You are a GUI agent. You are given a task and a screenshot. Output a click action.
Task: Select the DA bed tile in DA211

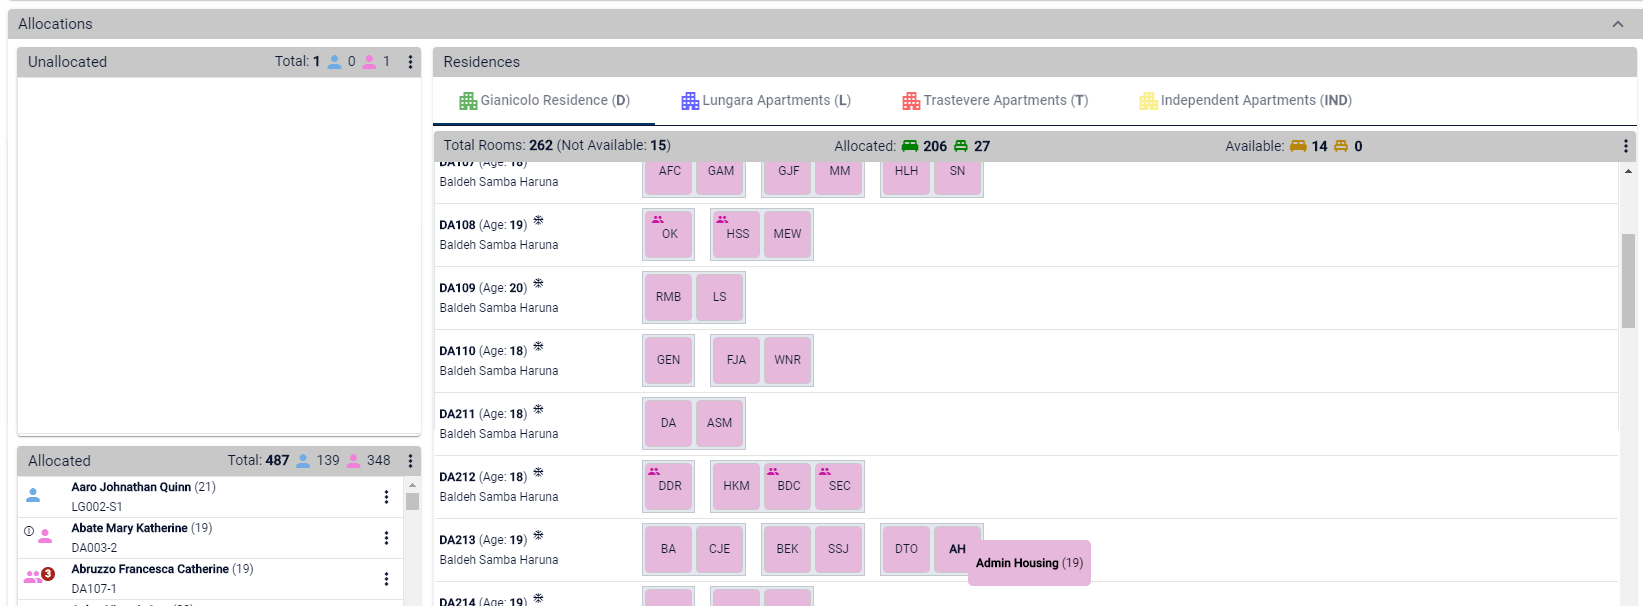coord(669,423)
